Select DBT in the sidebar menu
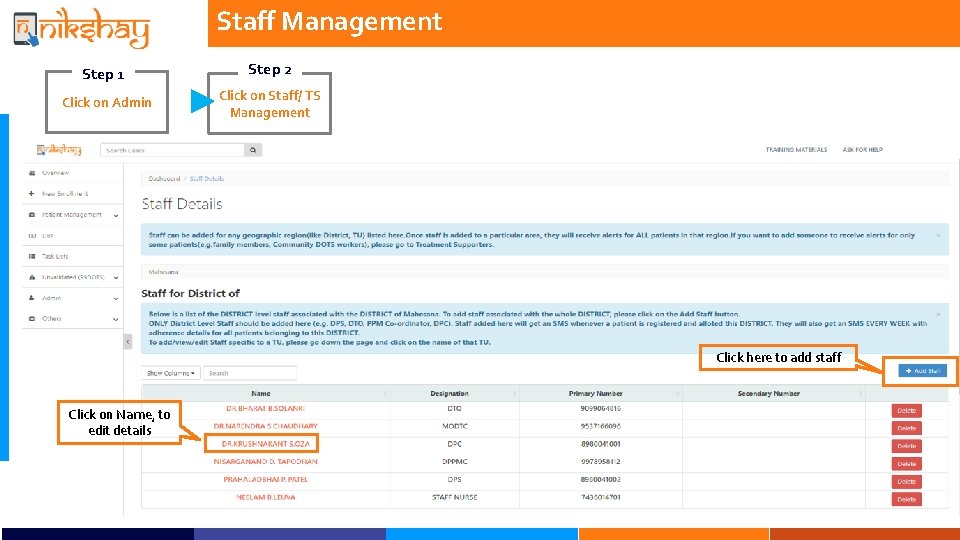960x540 pixels. [48, 236]
